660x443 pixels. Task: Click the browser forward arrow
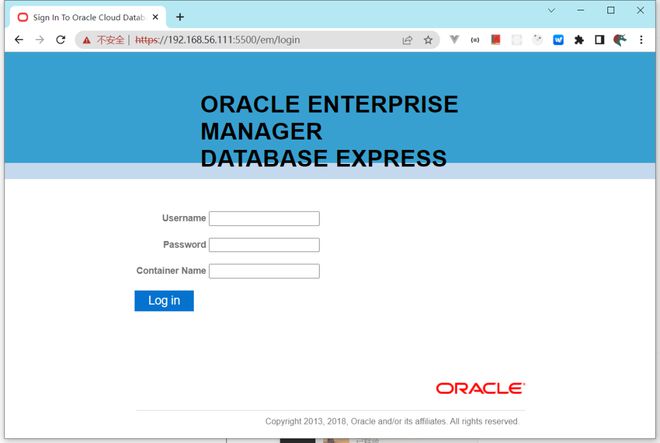coord(40,40)
